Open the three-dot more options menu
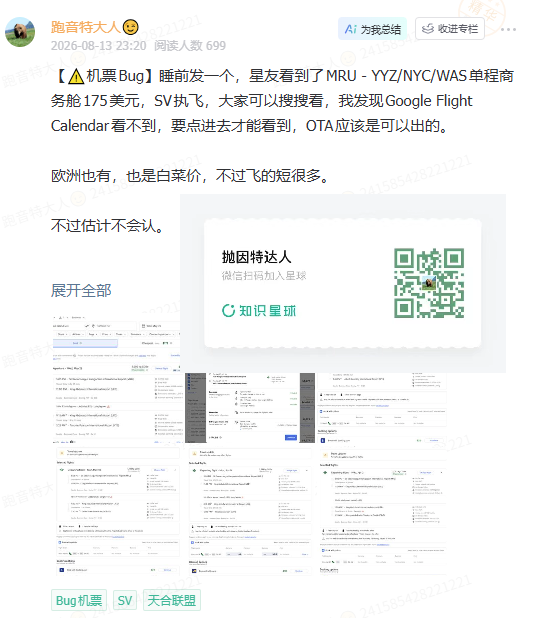533x618 pixels. pyautogui.click(x=508, y=29)
